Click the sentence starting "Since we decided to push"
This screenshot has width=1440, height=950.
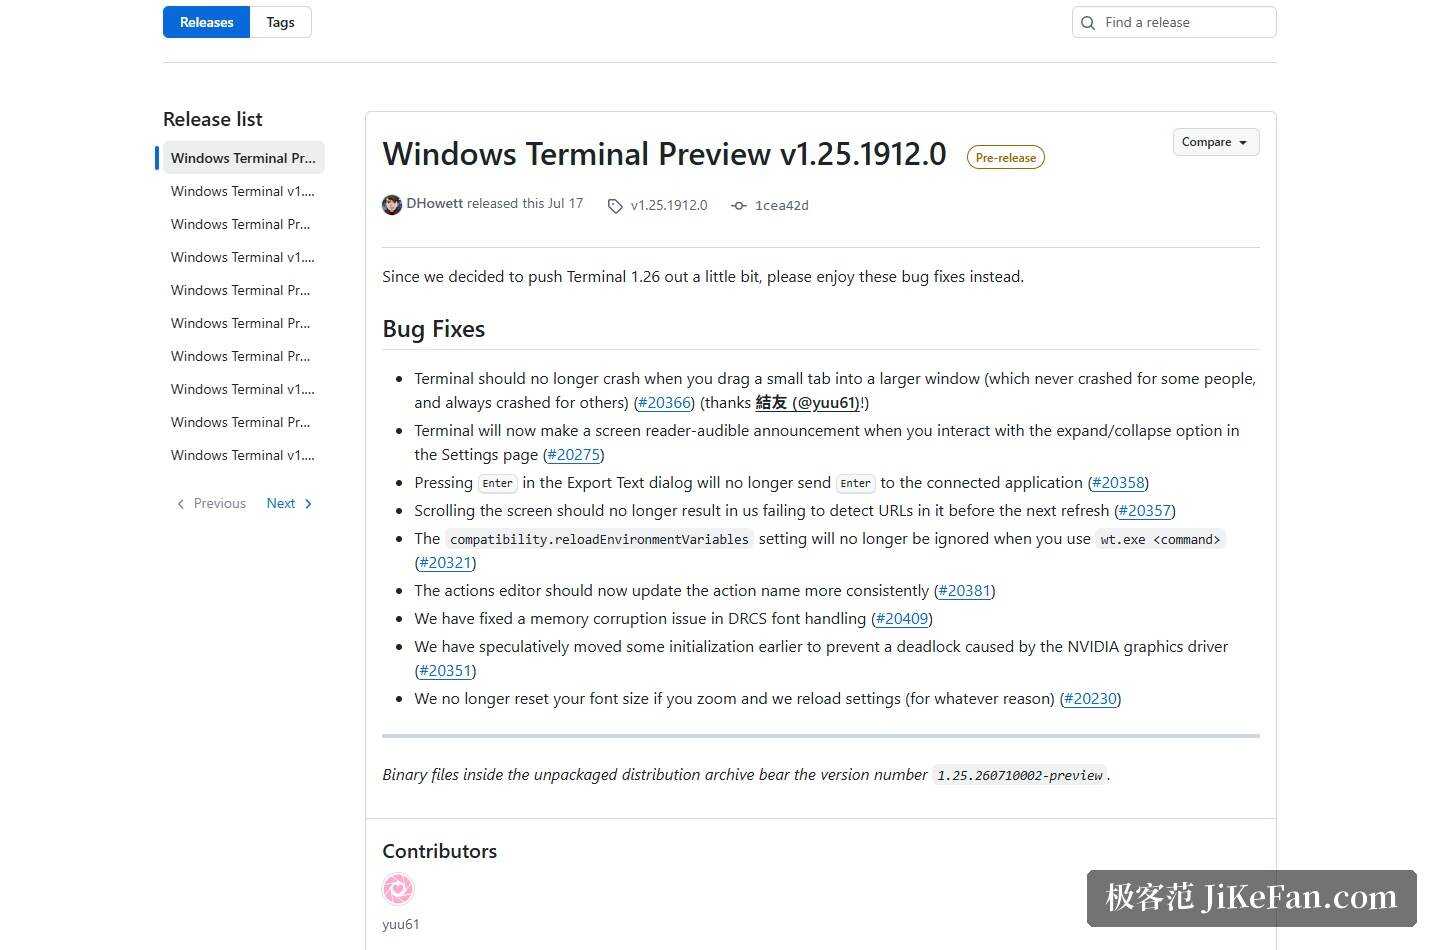703,277
